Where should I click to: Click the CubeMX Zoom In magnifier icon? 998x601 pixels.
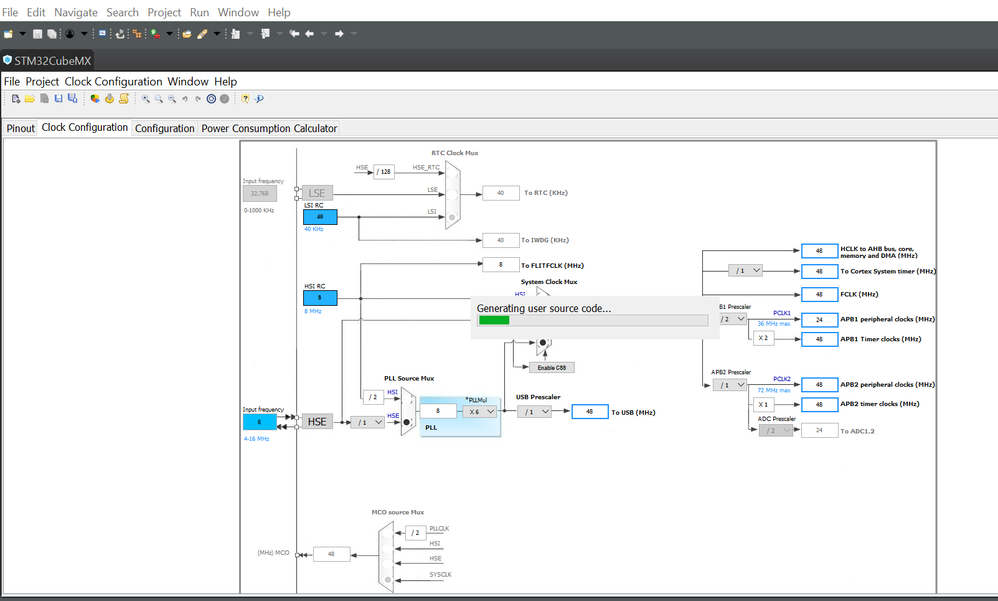click(146, 99)
